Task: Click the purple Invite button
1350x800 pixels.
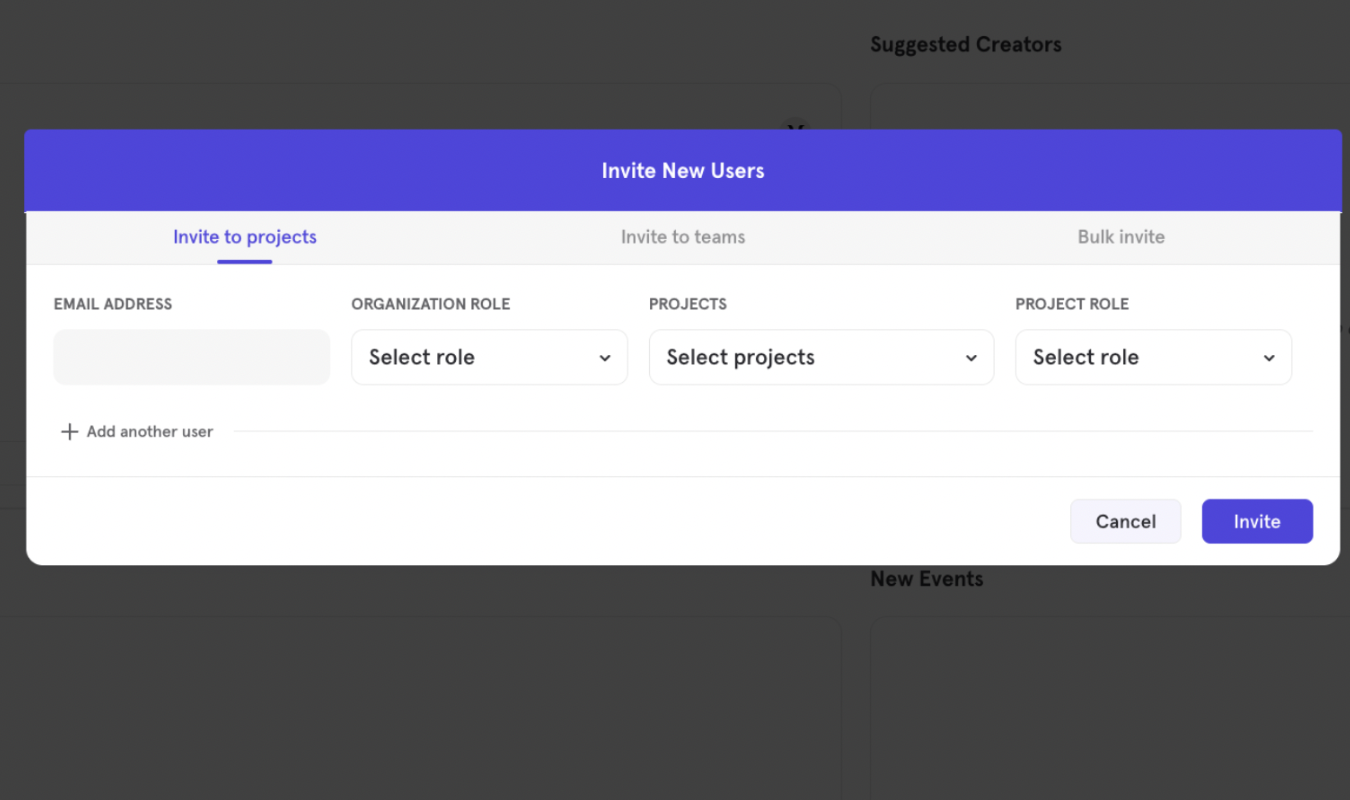Action: click(1256, 521)
